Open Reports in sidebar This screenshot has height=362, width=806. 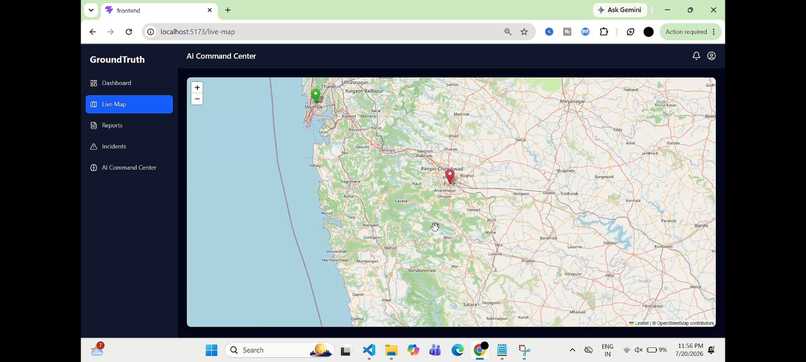point(129,125)
